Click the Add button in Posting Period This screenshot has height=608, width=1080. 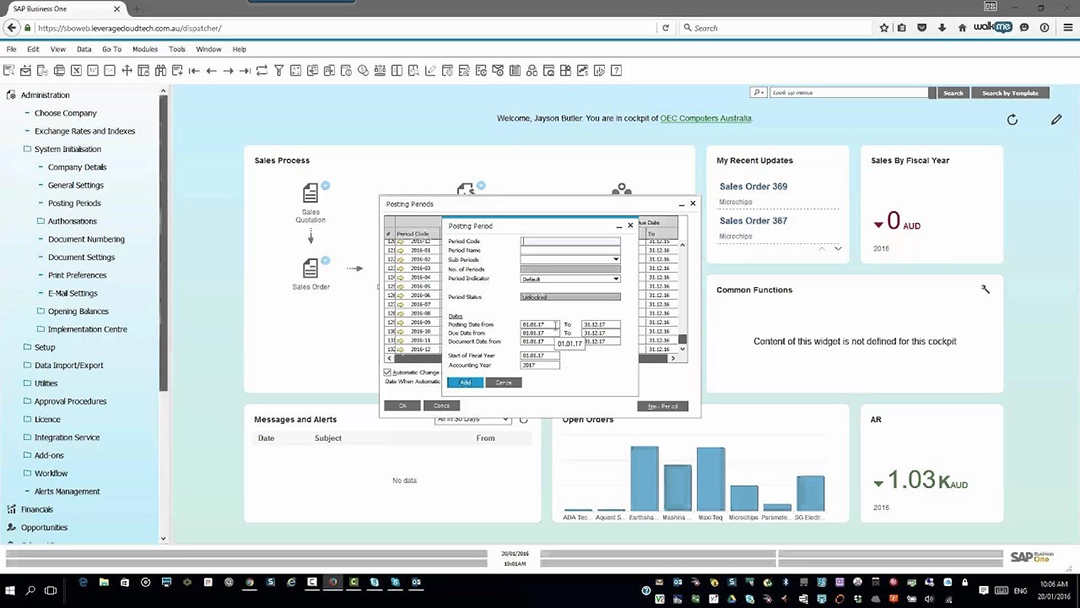(x=465, y=383)
